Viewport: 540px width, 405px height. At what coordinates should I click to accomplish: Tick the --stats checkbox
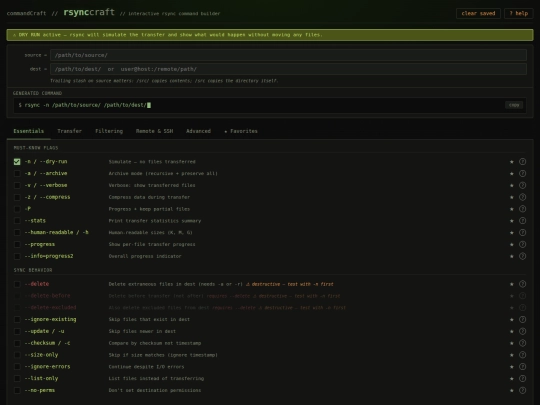[x=17, y=221]
